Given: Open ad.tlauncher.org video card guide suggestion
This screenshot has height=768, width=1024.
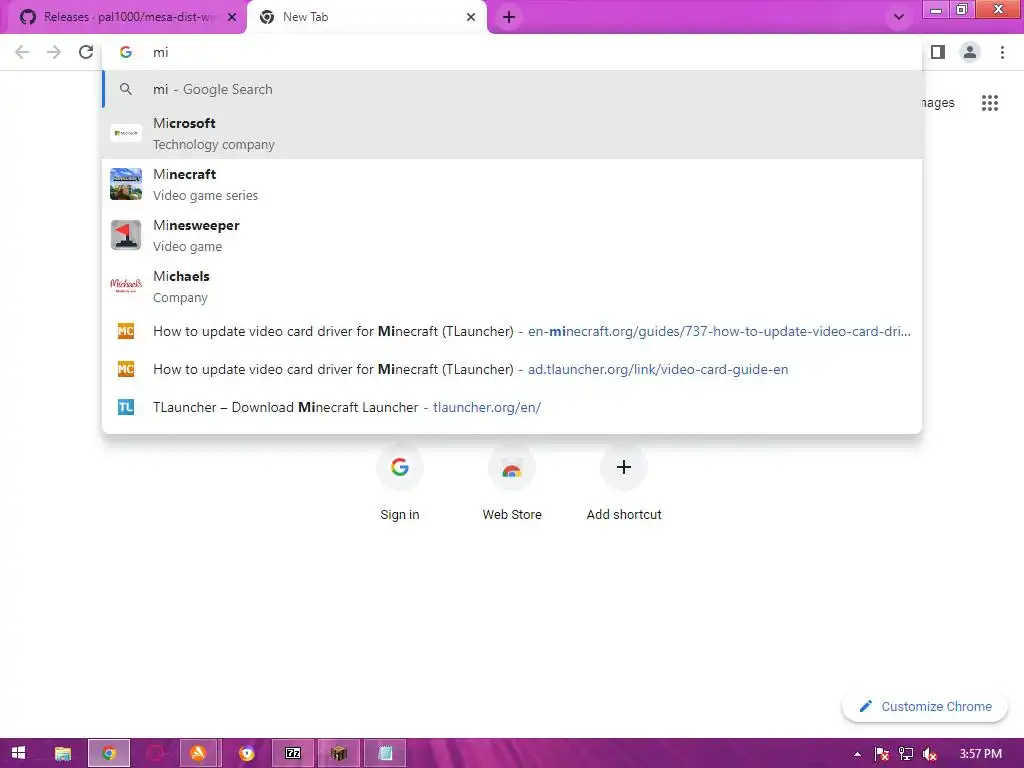Looking at the screenshot, I should point(513,369).
